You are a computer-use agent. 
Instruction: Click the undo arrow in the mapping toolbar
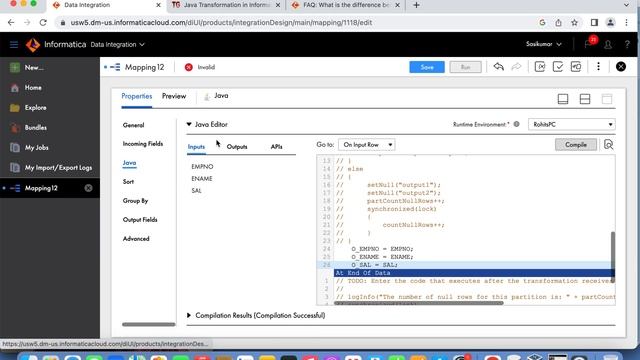[498, 67]
